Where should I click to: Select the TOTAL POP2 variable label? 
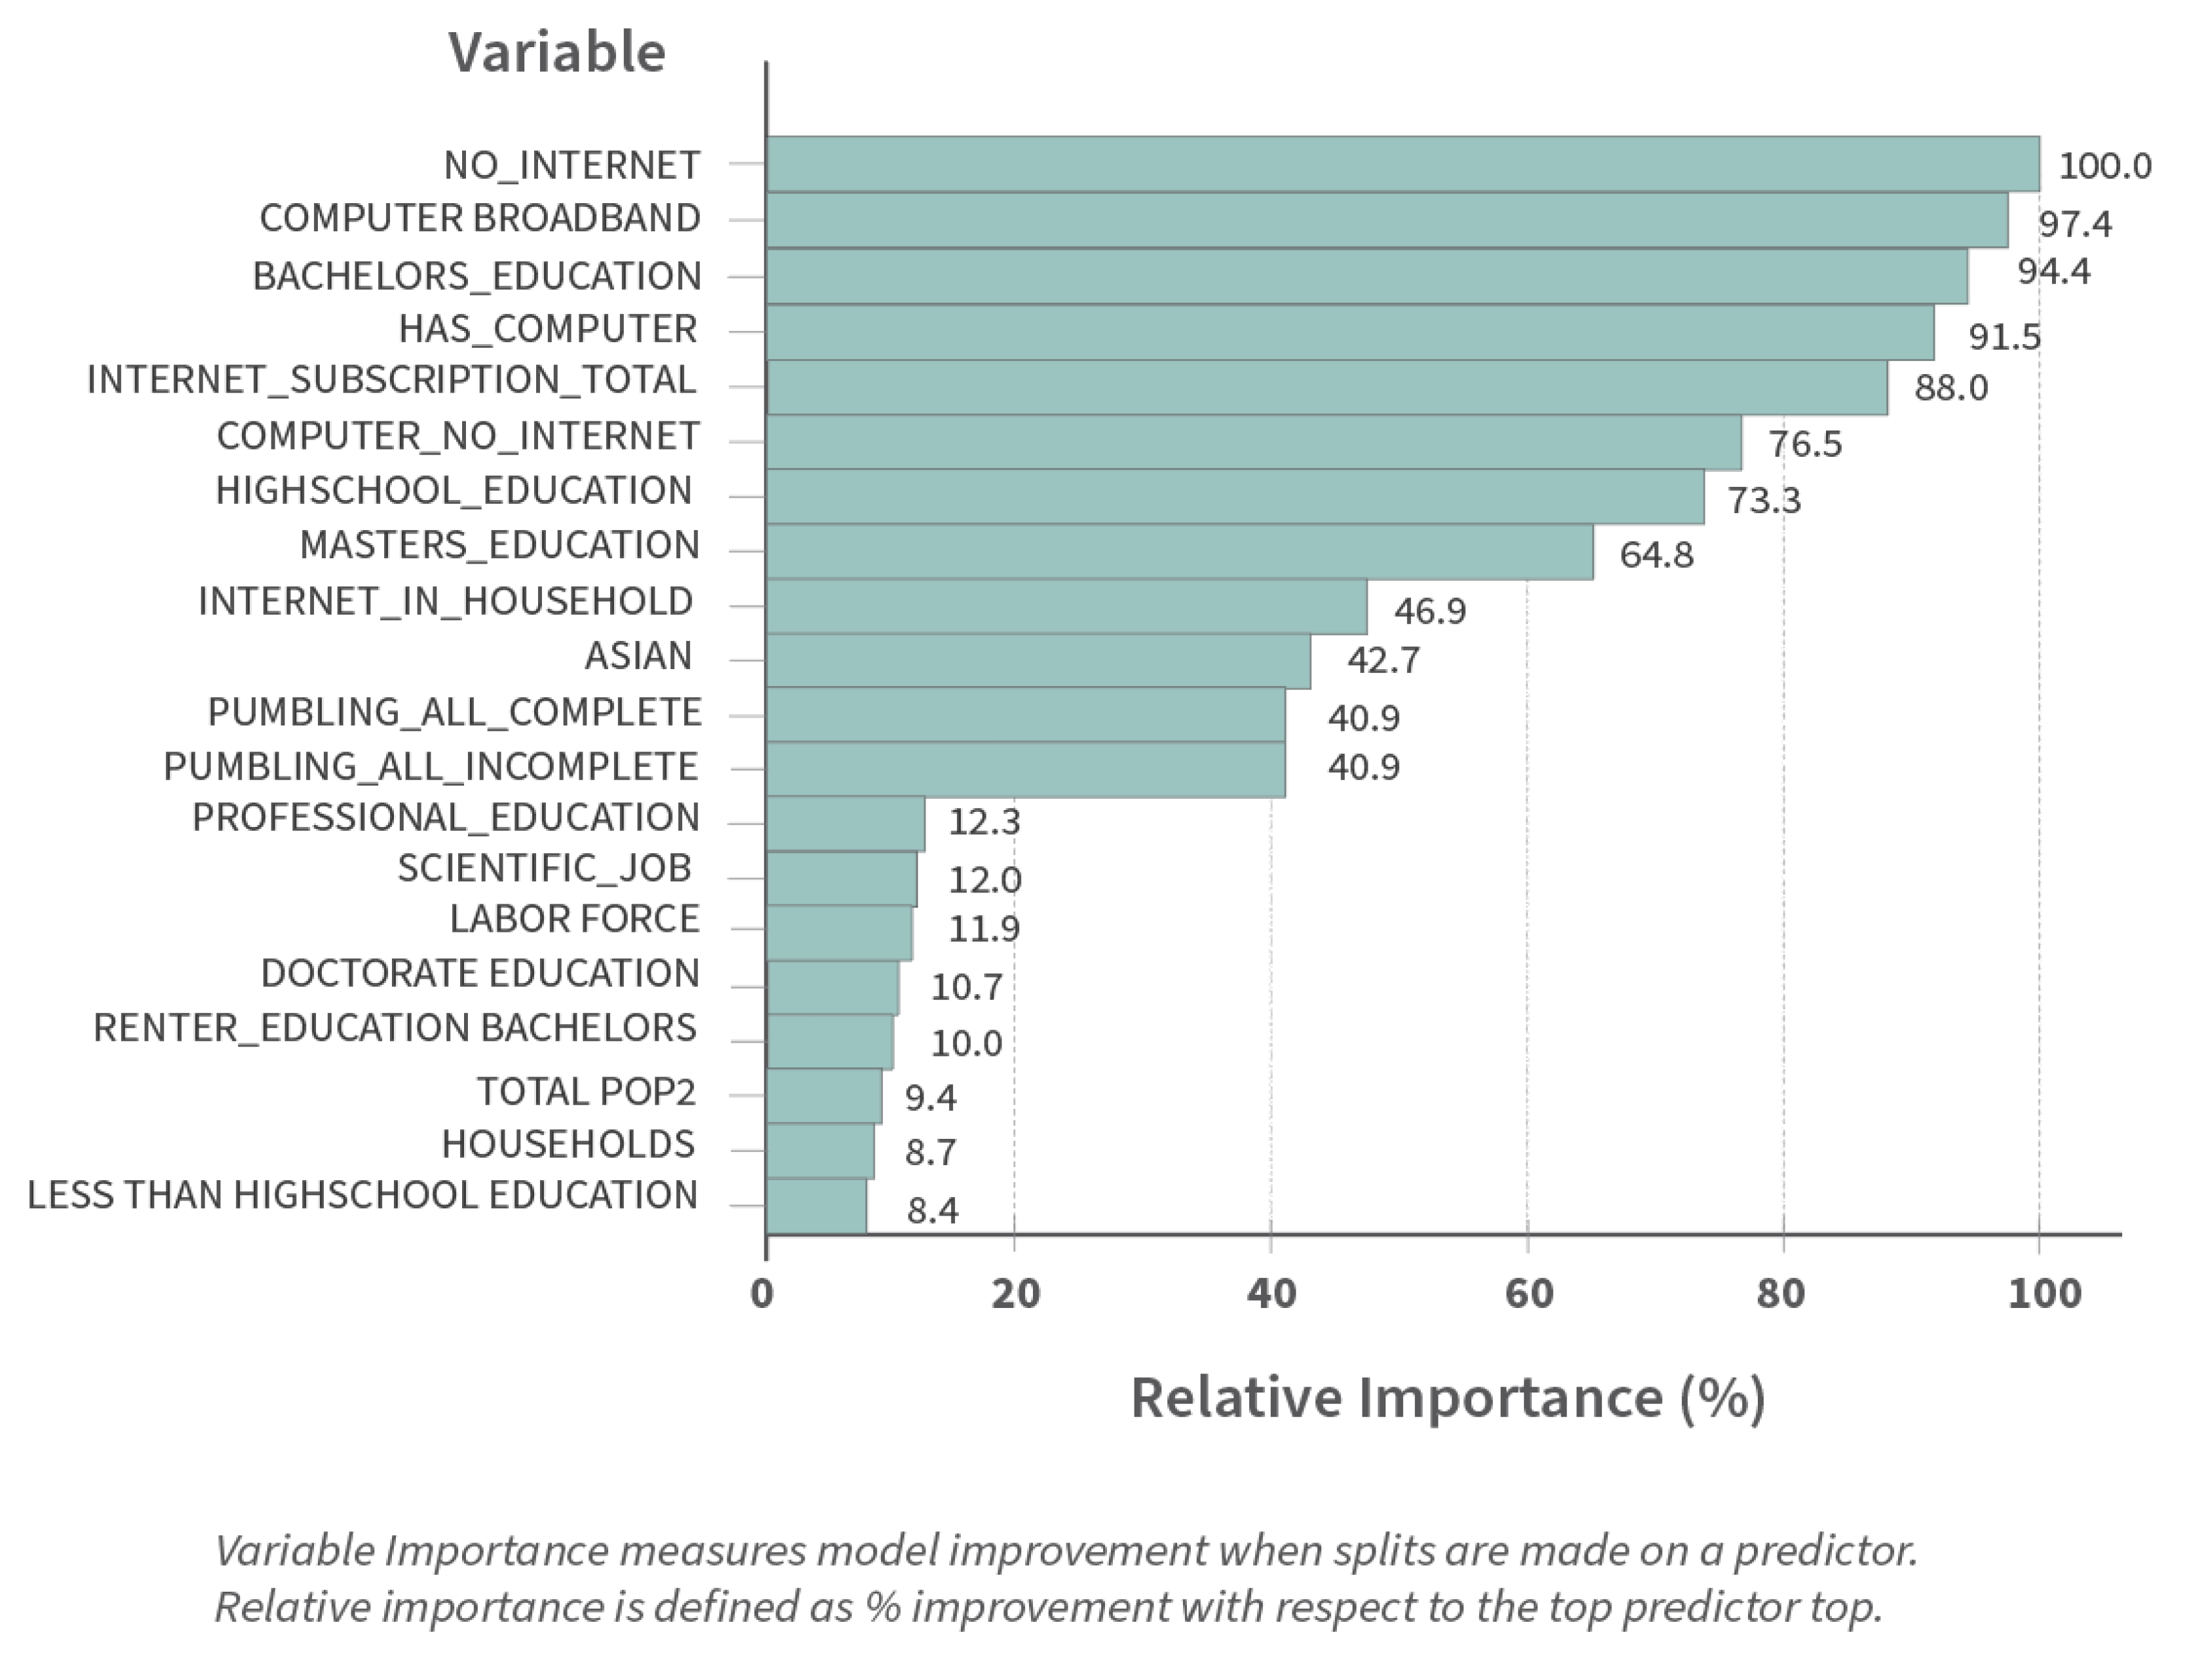[x=585, y=1092]
